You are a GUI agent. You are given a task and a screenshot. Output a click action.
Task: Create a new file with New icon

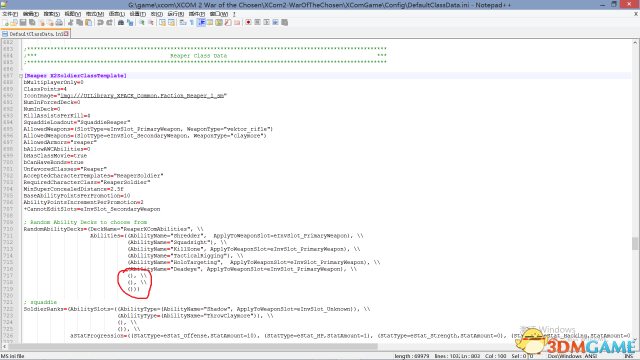[5, 23]
